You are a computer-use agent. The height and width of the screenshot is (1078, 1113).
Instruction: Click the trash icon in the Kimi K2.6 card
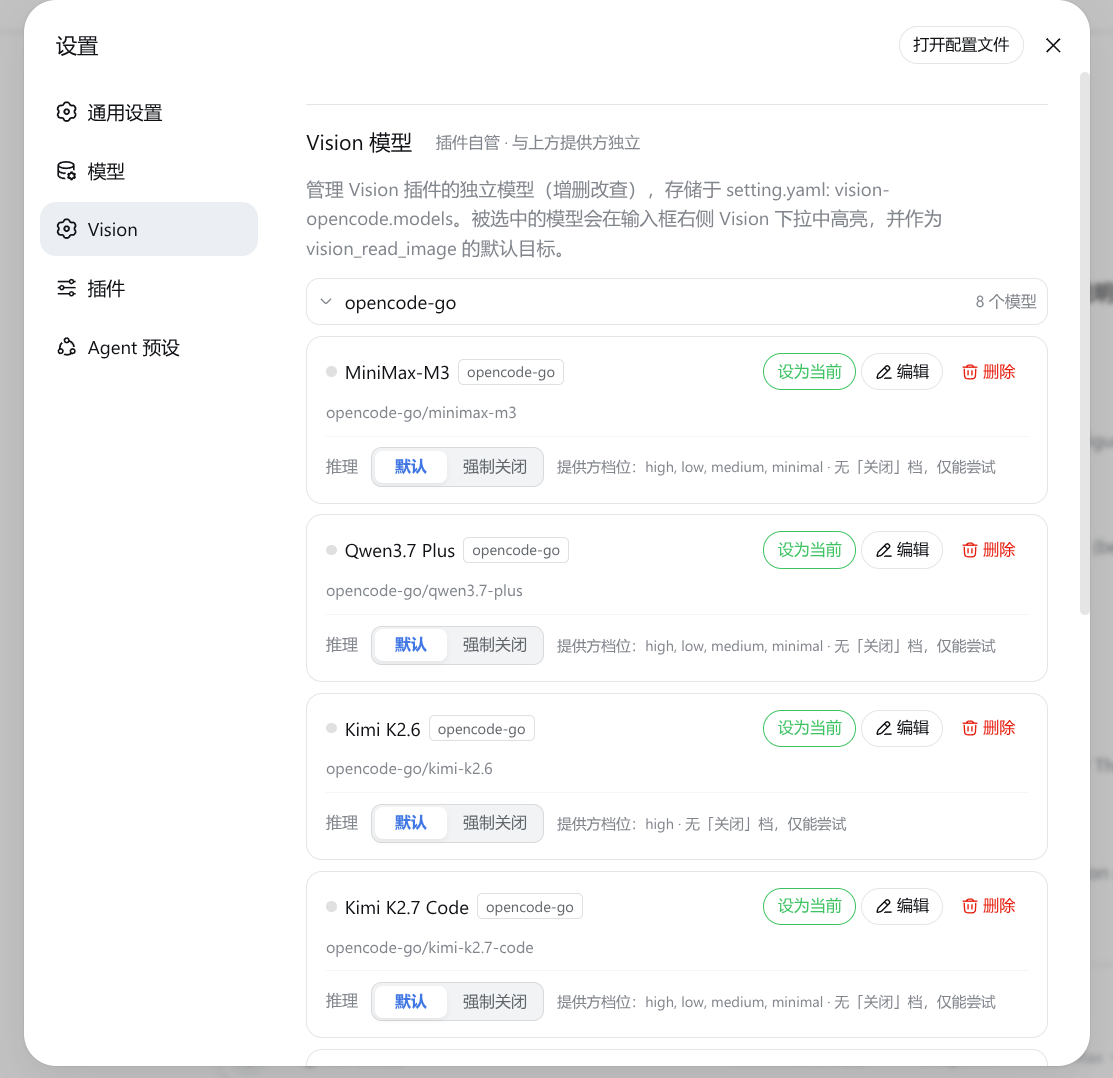970,728
